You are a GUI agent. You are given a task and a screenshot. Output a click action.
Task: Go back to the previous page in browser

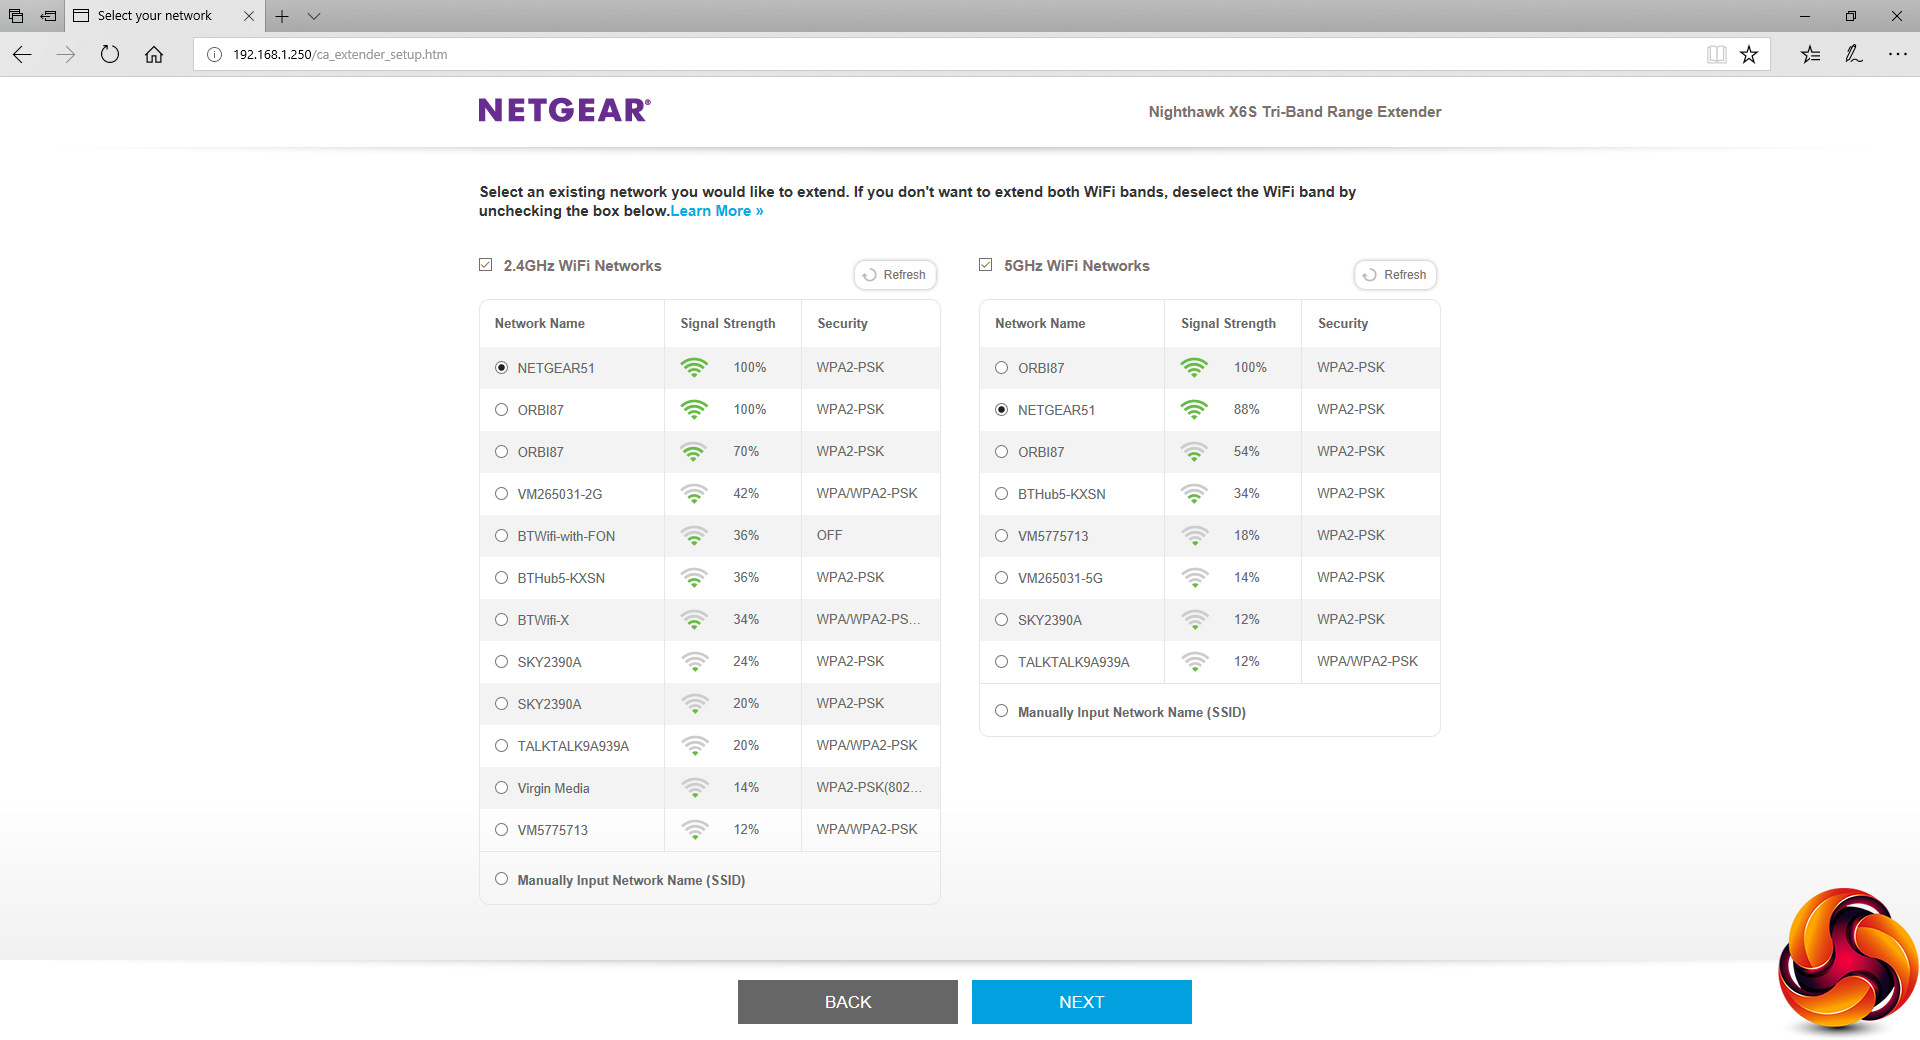(x=22, y=55)
